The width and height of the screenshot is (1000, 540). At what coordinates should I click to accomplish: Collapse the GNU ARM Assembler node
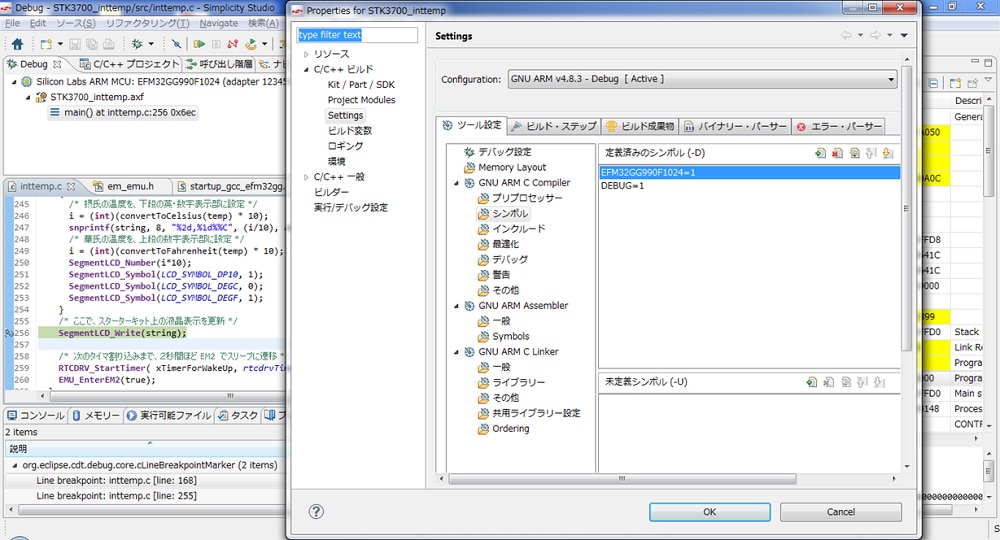[456, 306]
